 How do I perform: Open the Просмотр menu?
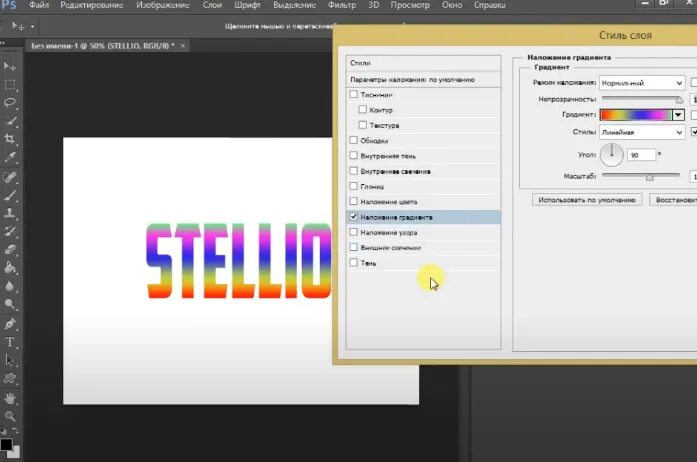pos(410,5)
